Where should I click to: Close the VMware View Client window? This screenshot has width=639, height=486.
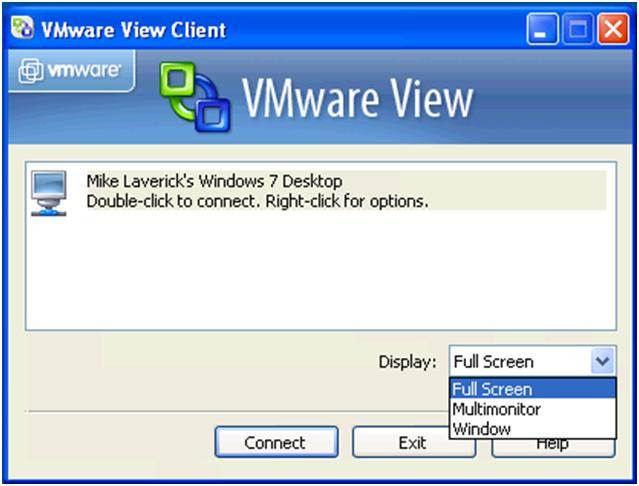click(613, 29)
